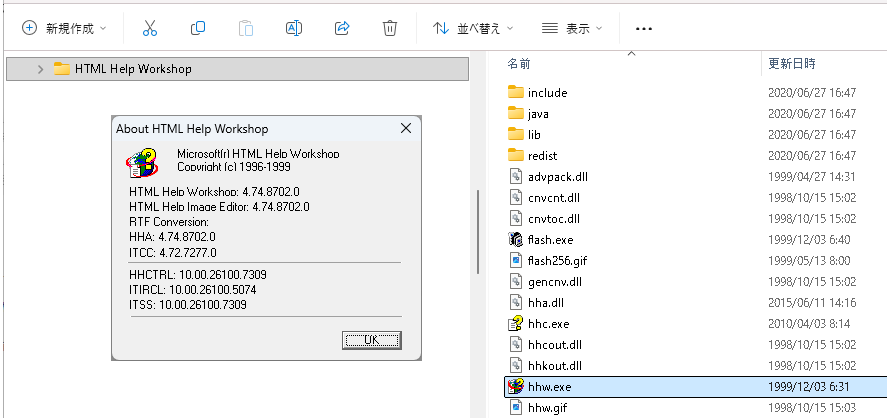
Task: Open the 並べ替え sort dropdown
Action: click(x=473, y=29)
